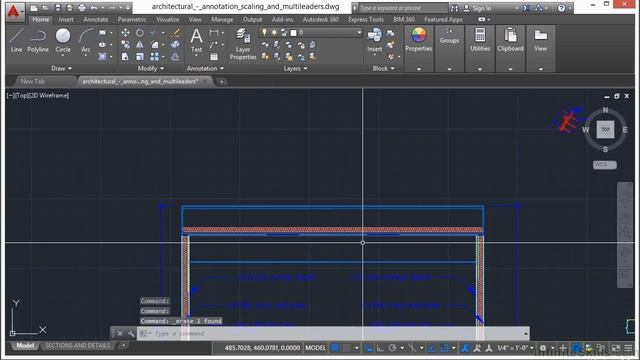Toggle dynamic input in status bar
Screen dimensions: 640x360
coord(369,348)
